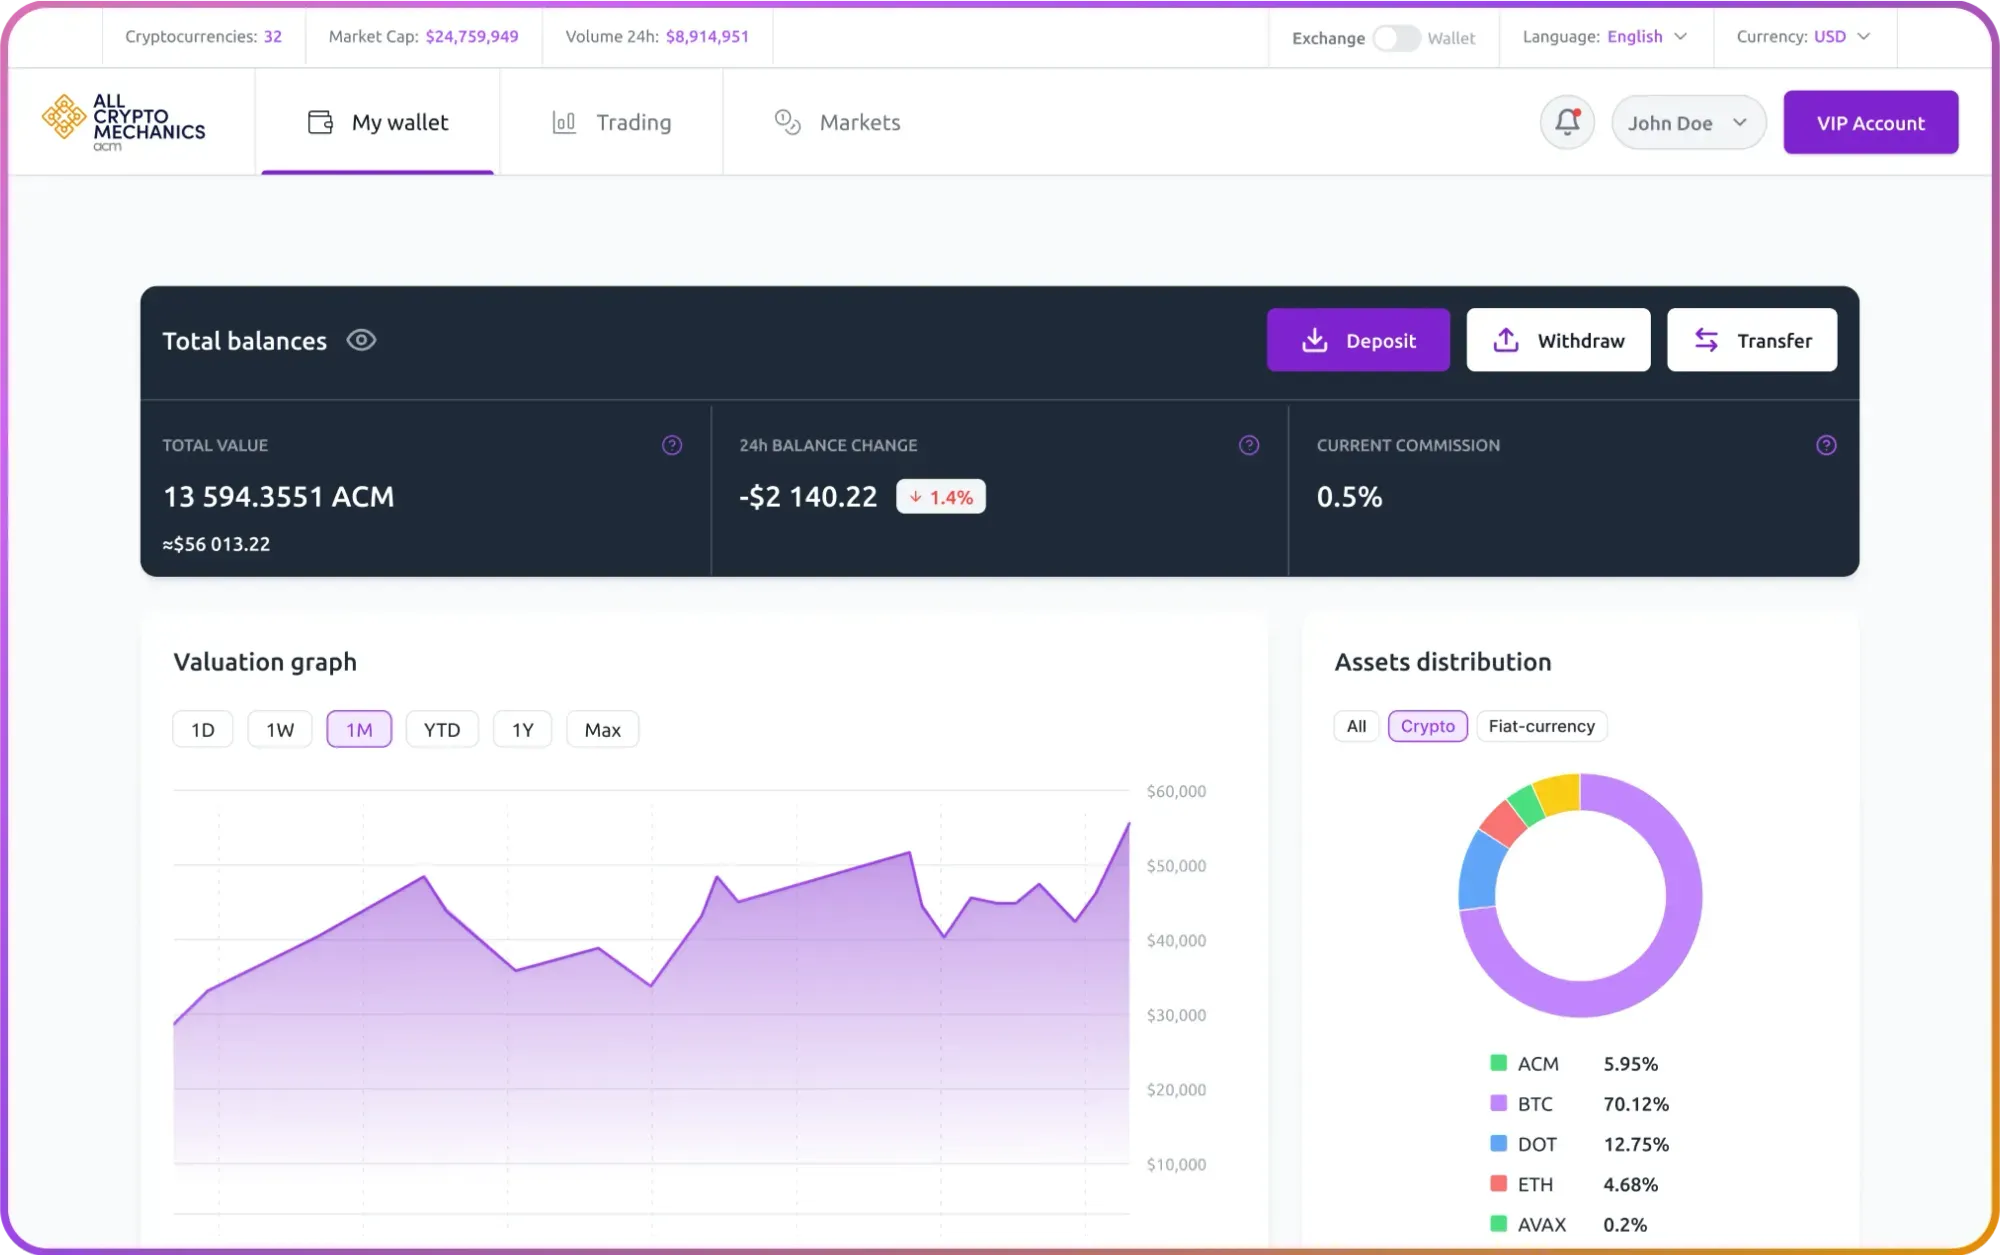Filter assets by Fiat-currency tab
This screenshot has height=1255, width=2000.
pyautogui.click(x=1541, y=726)
